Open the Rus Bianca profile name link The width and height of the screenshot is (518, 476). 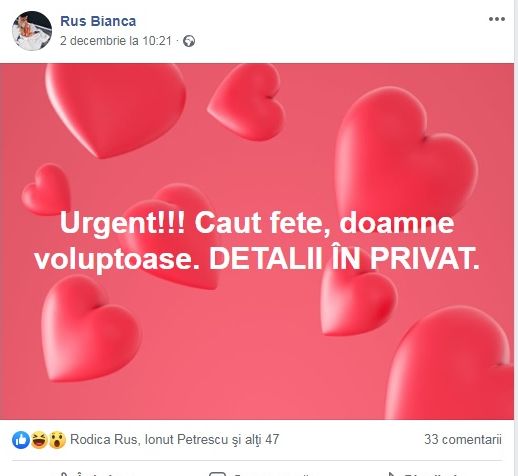[98, 21]
